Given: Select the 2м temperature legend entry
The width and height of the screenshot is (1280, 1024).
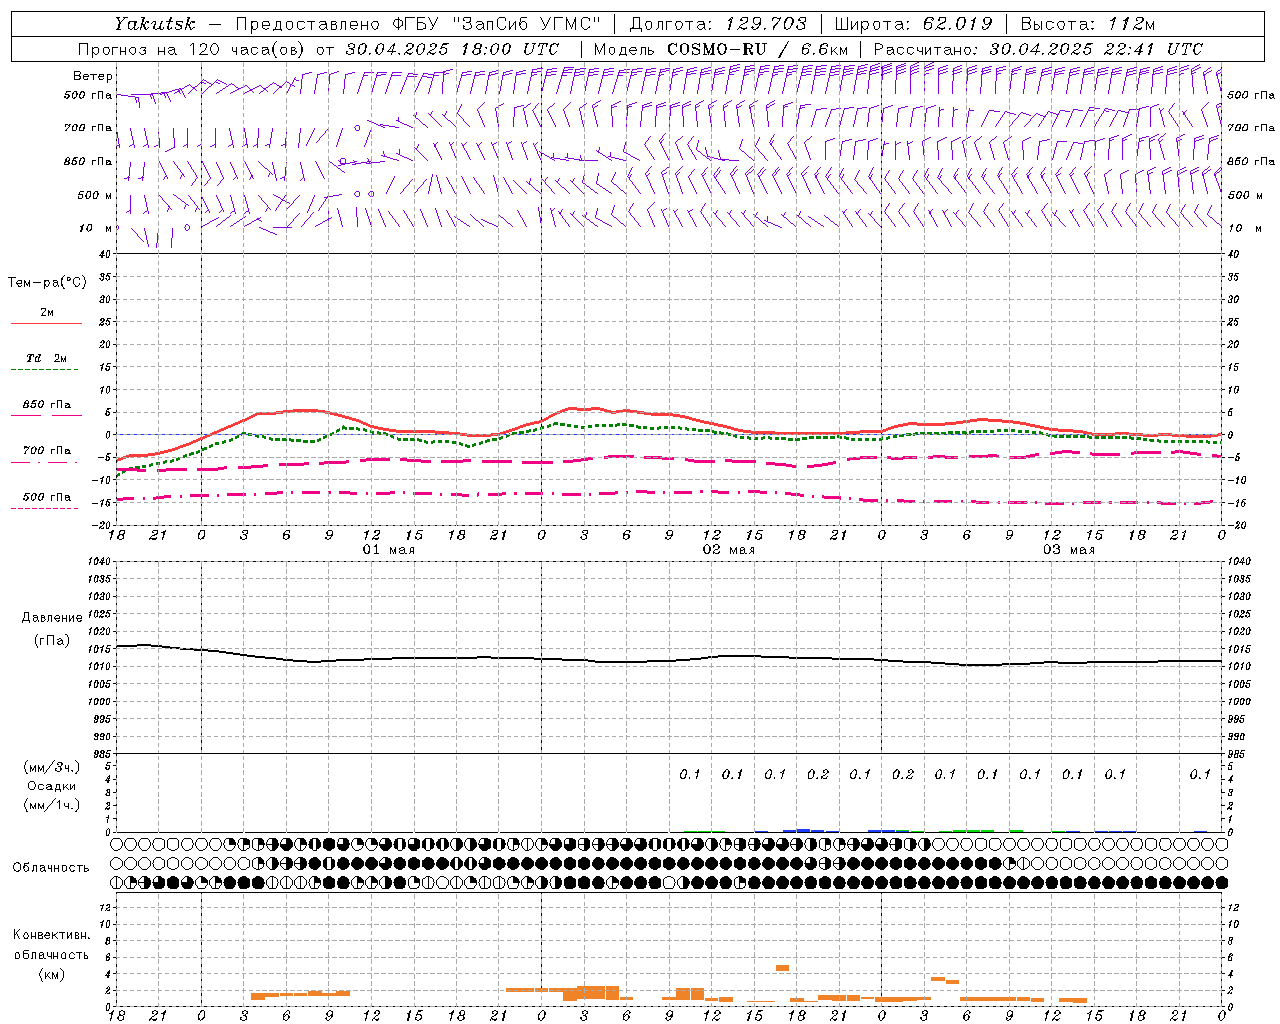Looking at the screenshot, I should coord(47,313).
